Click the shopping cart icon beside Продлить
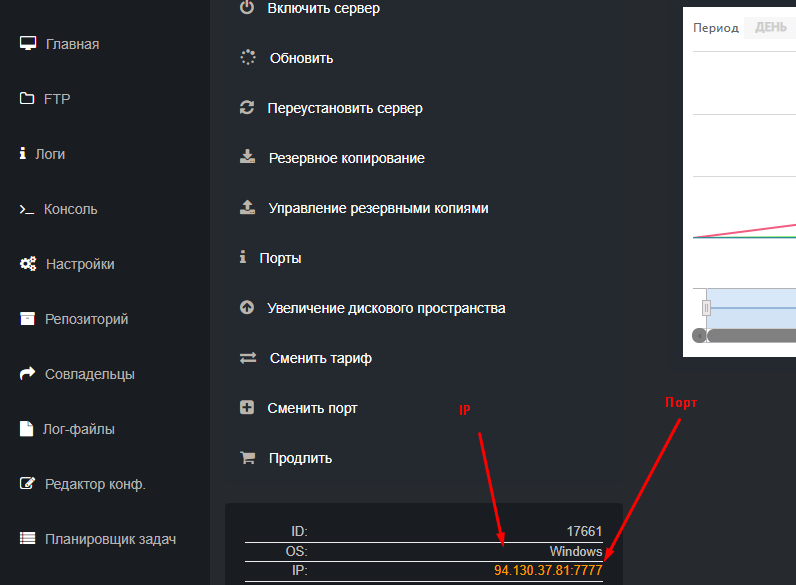This screenshot has height=585, width=796. 247,458
